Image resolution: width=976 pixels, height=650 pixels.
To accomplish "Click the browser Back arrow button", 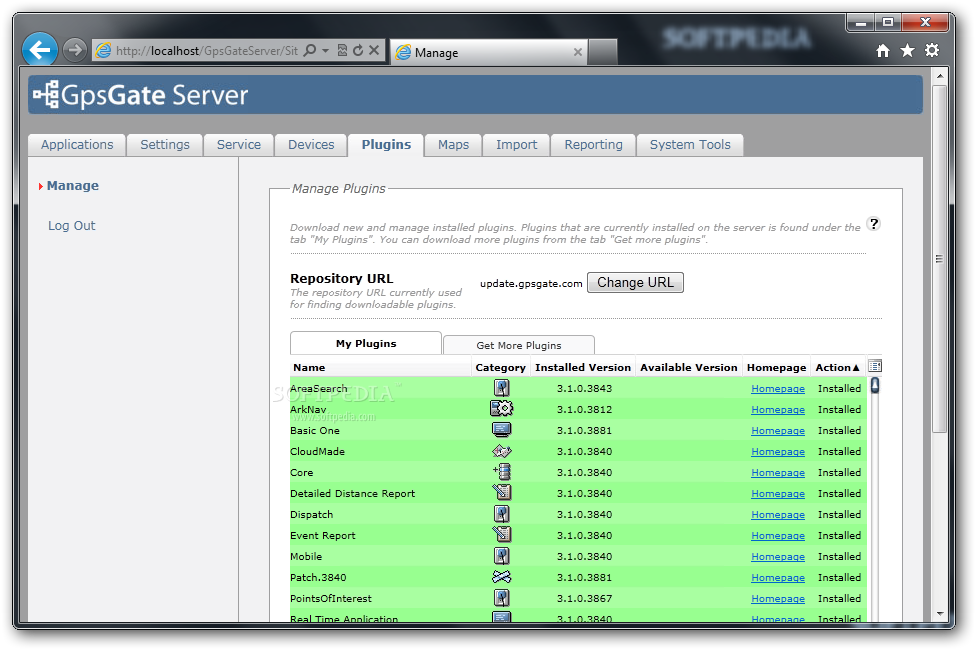I will 40,50.
